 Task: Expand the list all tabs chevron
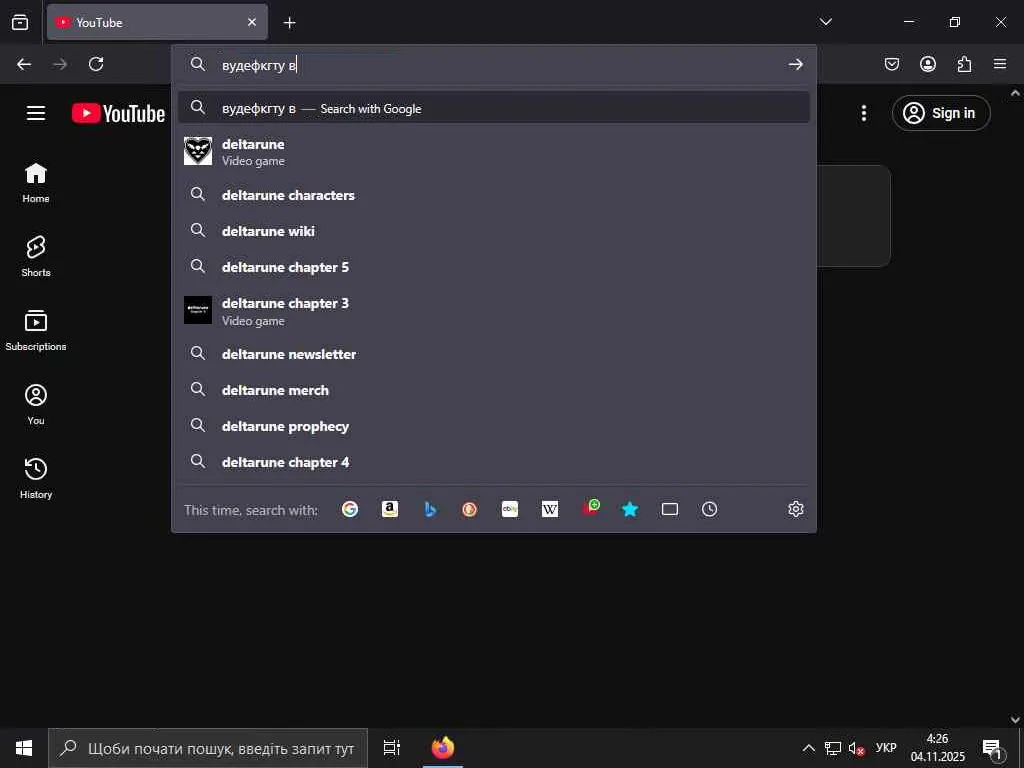tap(825, 22)
